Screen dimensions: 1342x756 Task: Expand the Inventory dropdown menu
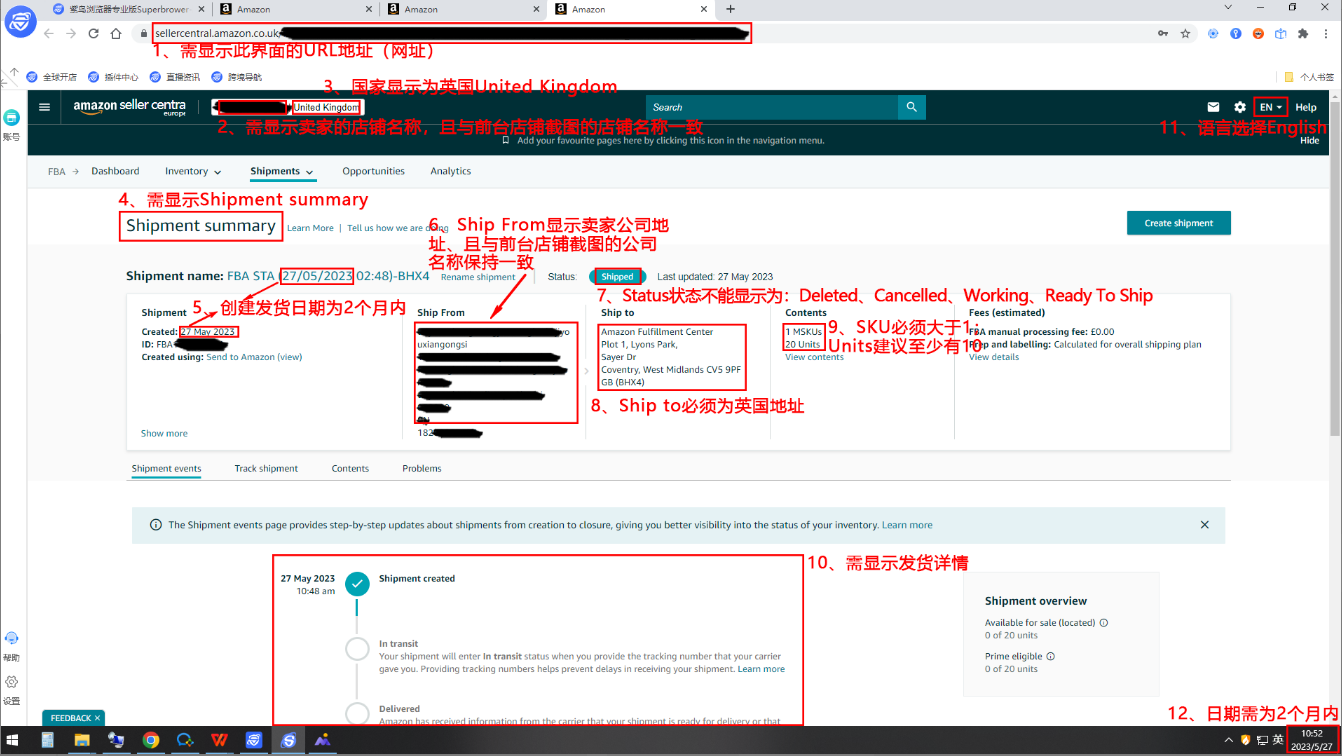(192, 171)
